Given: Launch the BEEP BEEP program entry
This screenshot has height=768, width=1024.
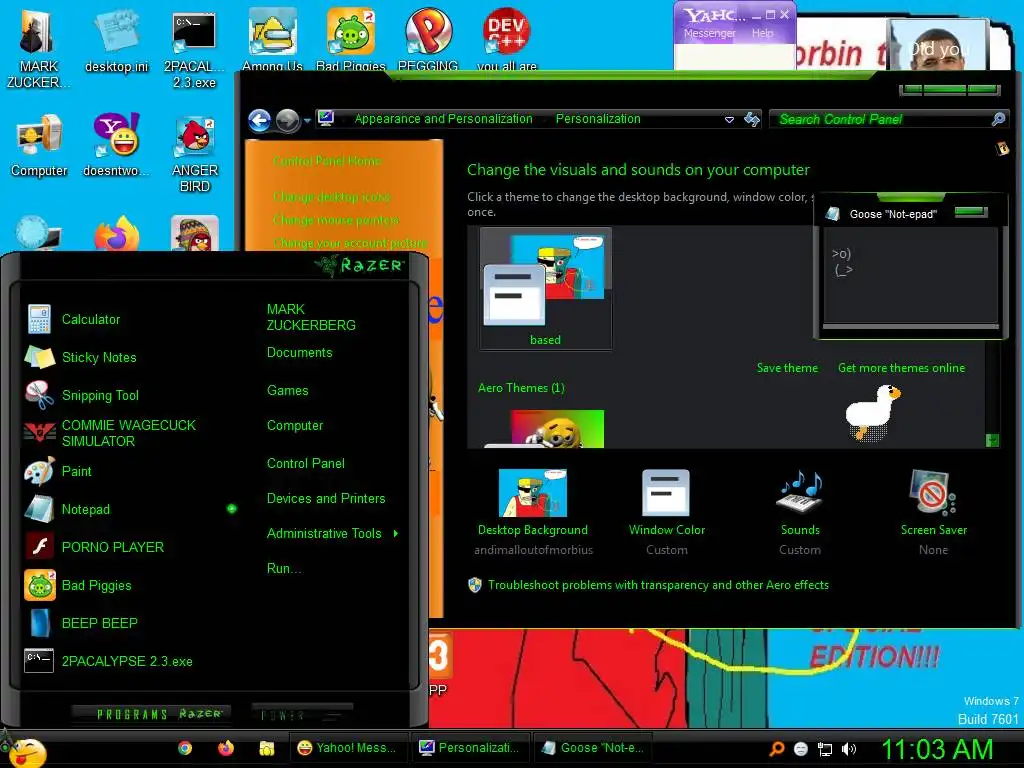Looking at the screenshot, I should (x=99, y=623).
